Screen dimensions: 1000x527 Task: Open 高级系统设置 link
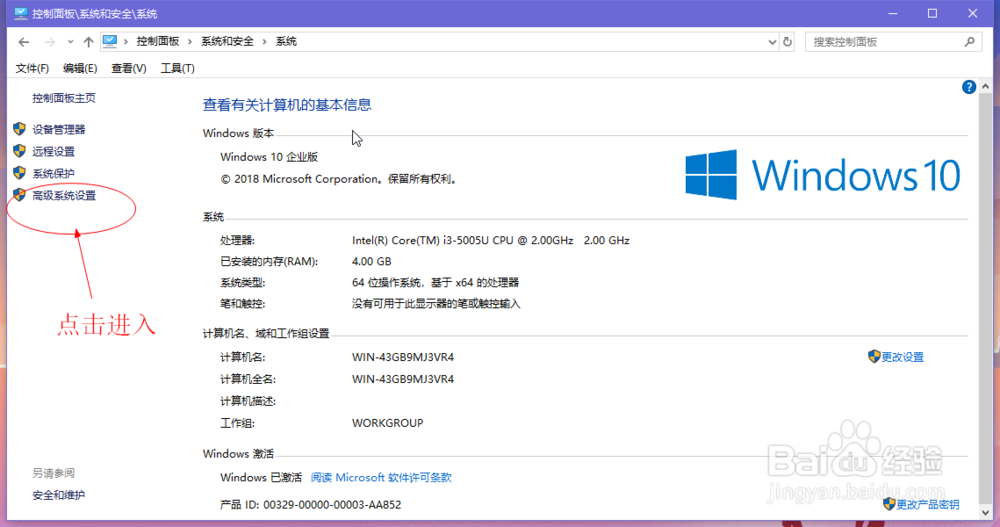click(64, 196)
